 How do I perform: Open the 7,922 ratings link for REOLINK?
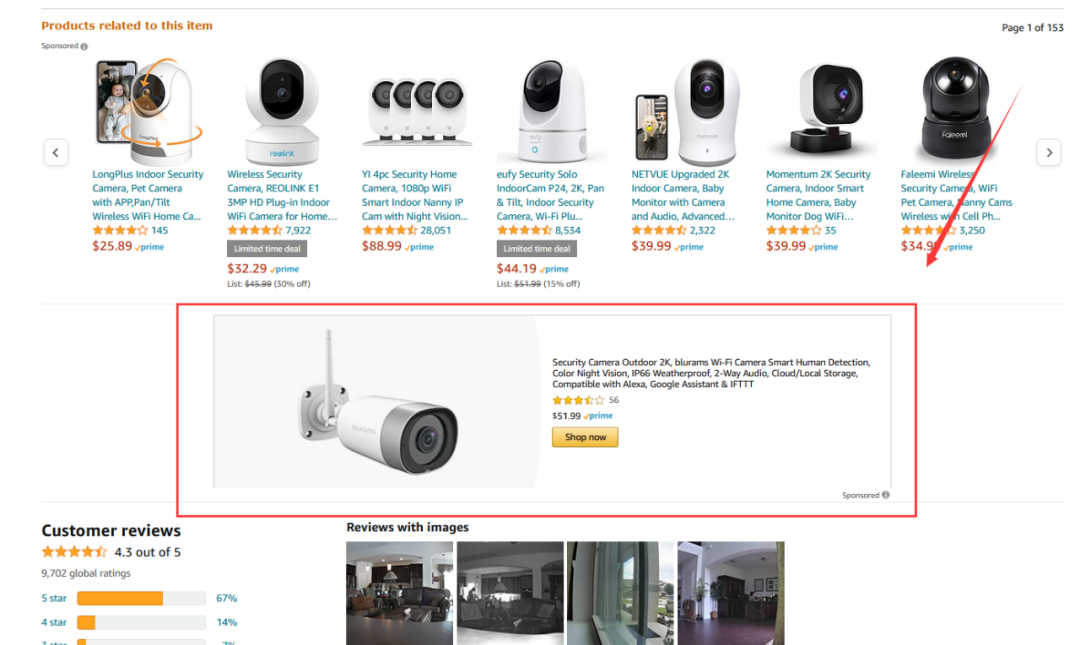coord(298,230)
